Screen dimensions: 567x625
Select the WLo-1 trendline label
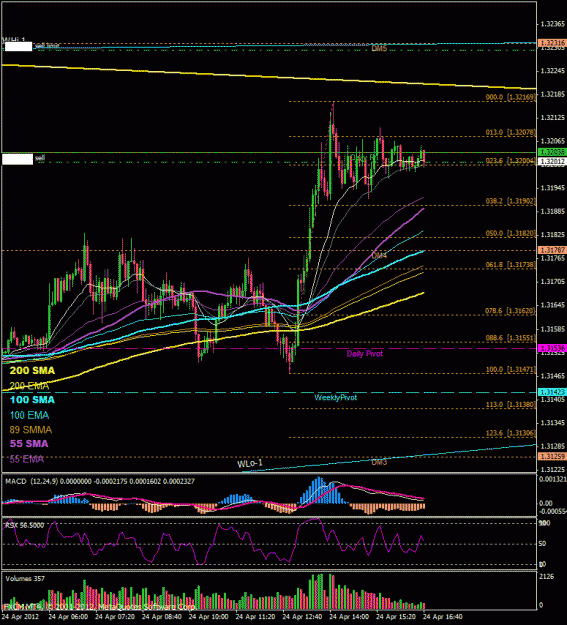point(250,464)
